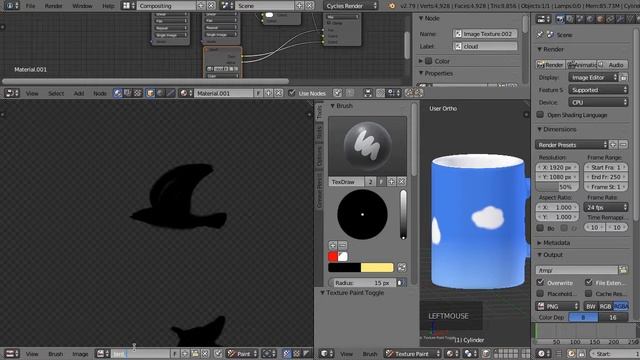This screenshot has width=640, height=360.
Task: Toggle radius pressure sensitivity button
Action: (x=401, y=282)
